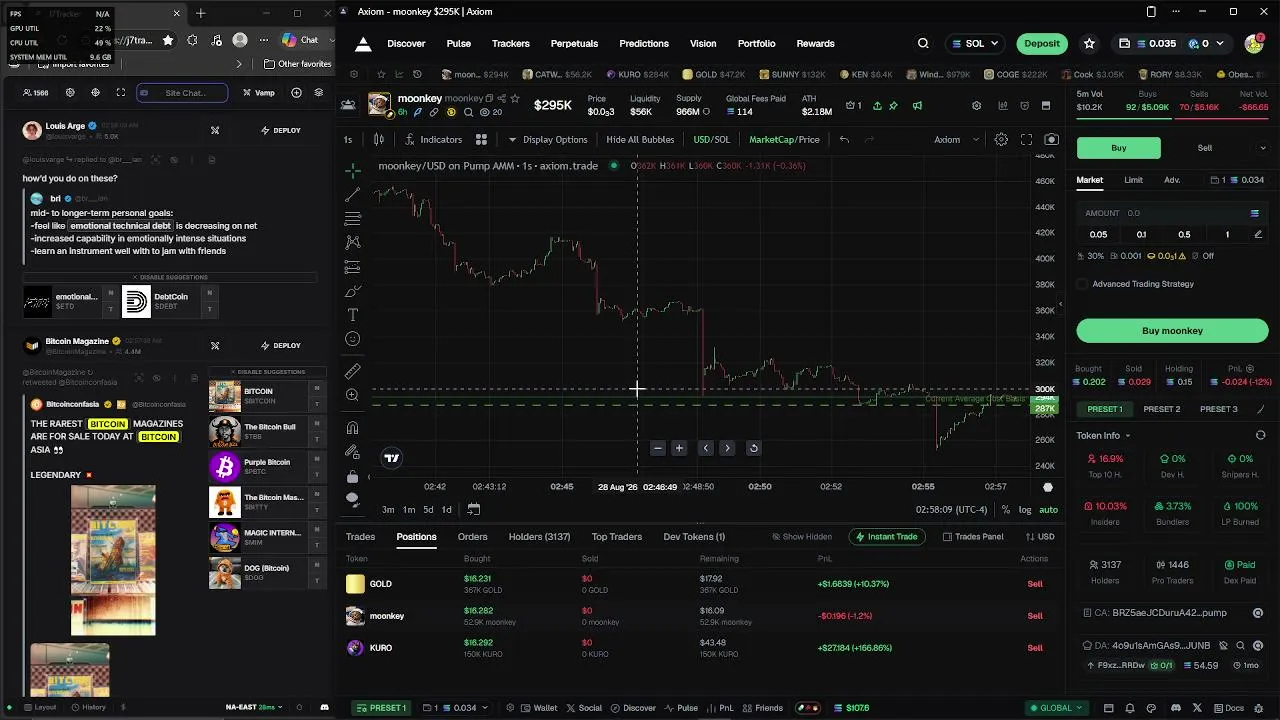1280x720 pixels.
Task: Toggle Hide All Bubbles
Action: [x=640, y=140]
